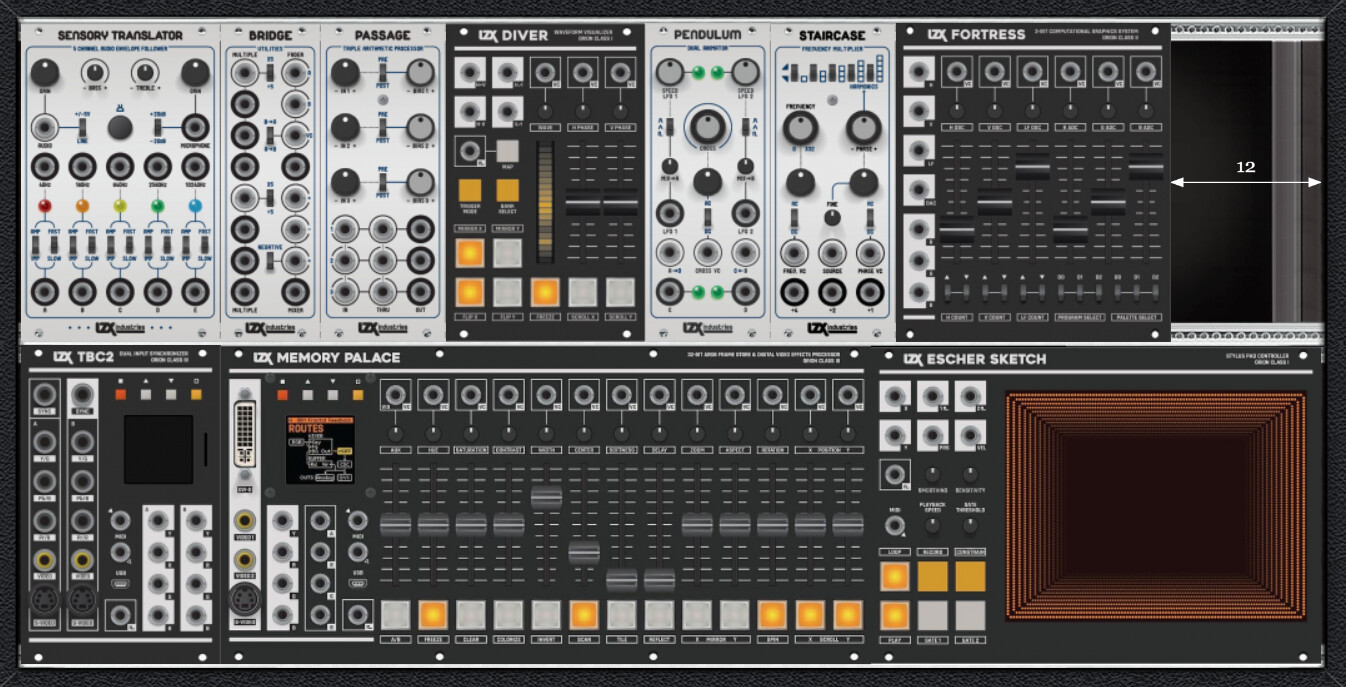Click the SOURCE jack on Staircase

click(x=833, y=252)
